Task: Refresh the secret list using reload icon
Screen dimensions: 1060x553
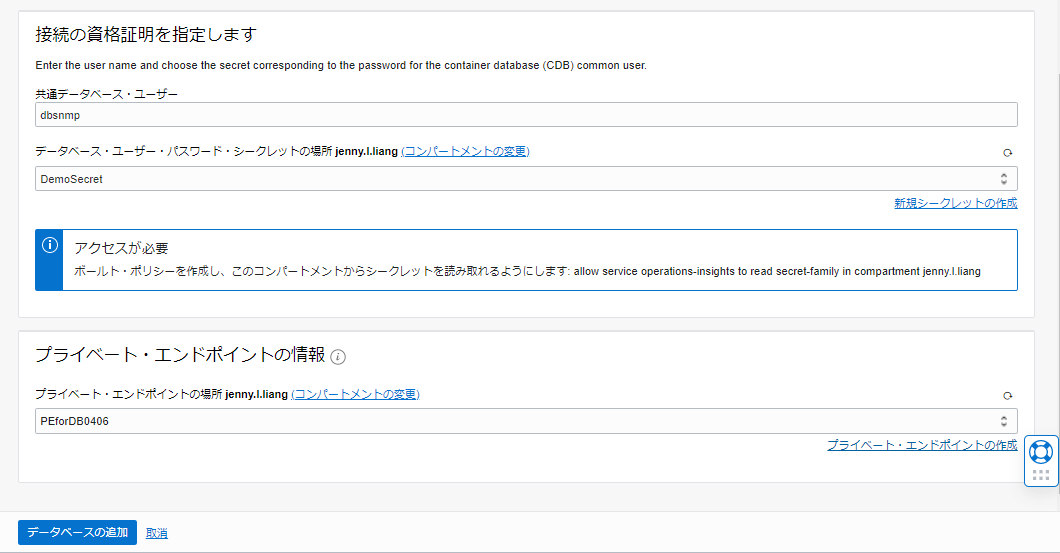Action: tap(1008, 153)
